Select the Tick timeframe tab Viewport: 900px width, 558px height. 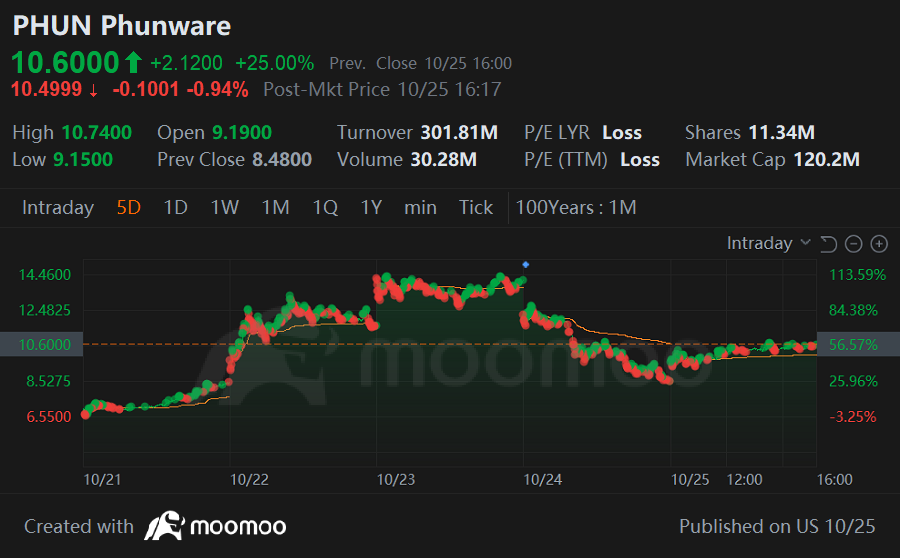(476, 207)
